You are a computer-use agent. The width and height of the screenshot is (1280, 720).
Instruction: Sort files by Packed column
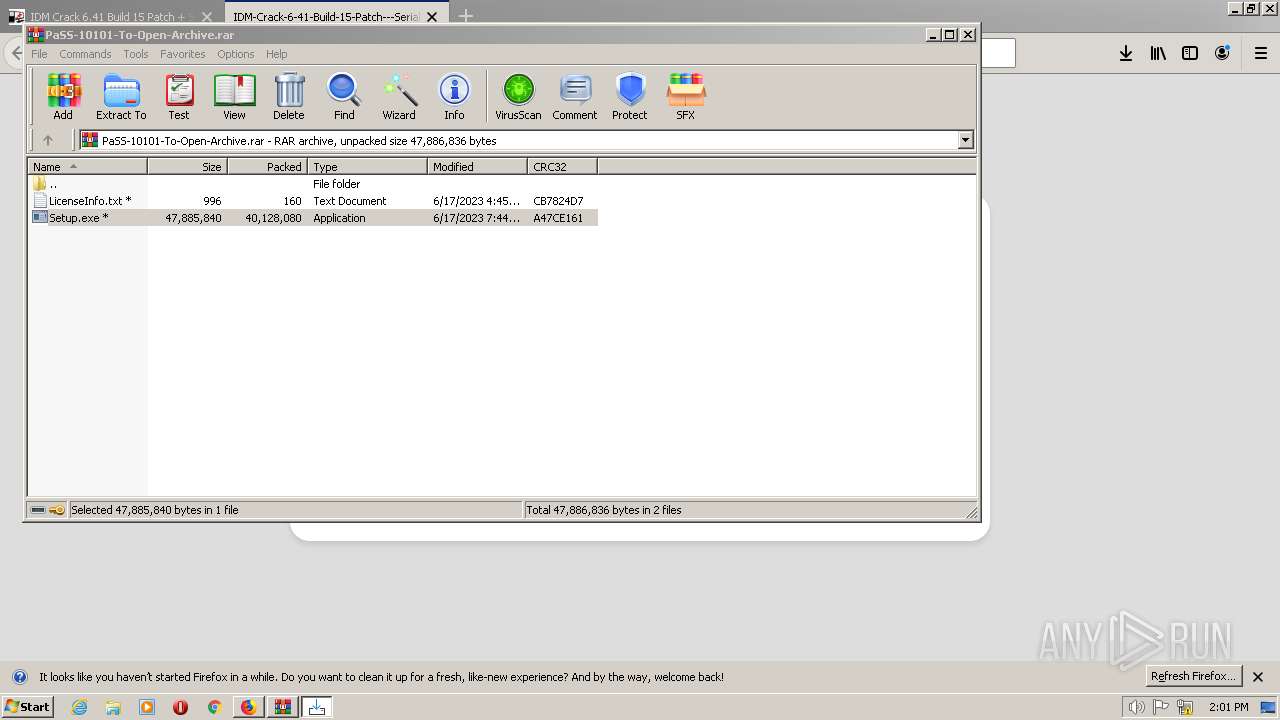coord(268,166)
